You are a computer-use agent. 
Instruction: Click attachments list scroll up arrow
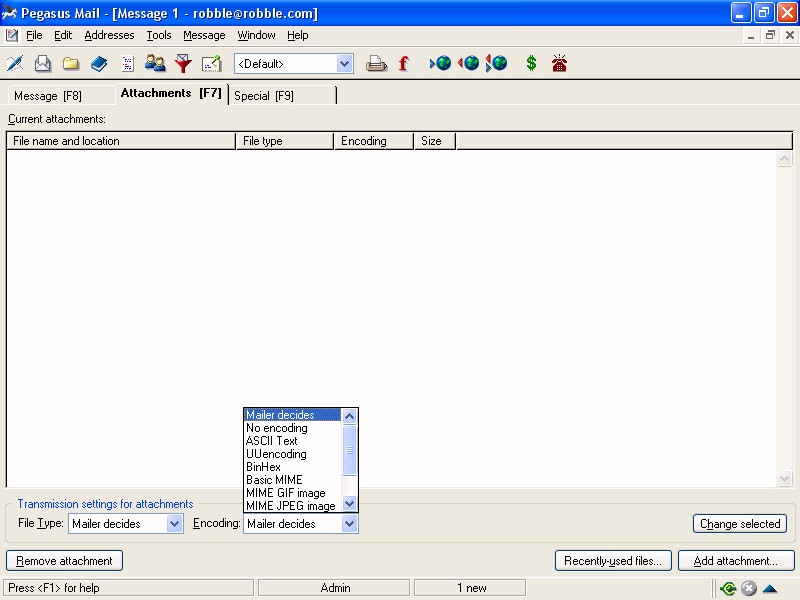click(784, 159)
